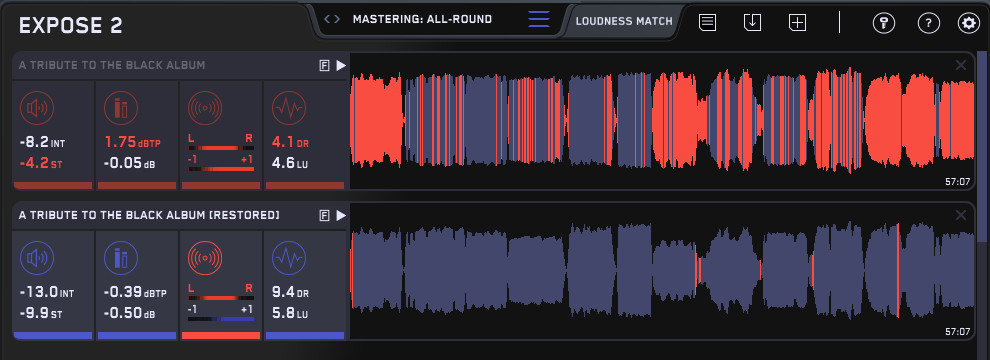Screen dimensions: 990x360
Task: Select -9.9 ST value
Action: (x=41, y=314)
